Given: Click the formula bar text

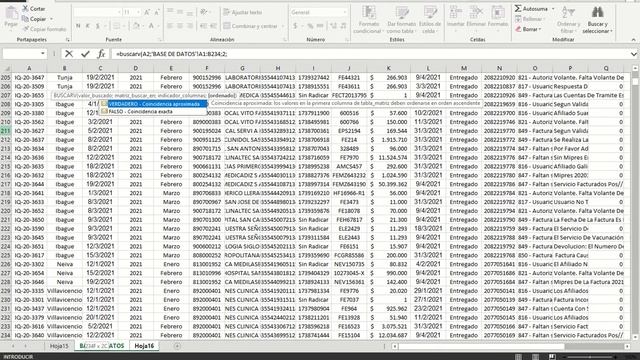Looking at the screenshot, I should pos(171,54).
